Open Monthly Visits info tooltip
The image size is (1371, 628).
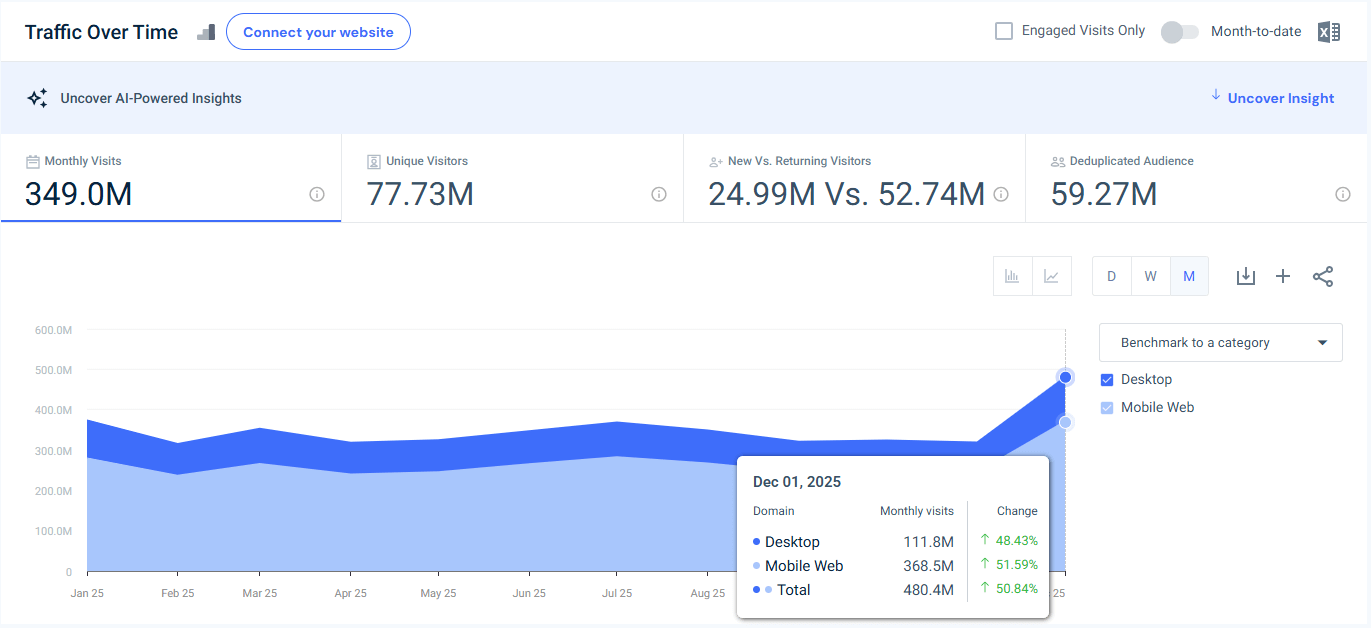pyautogui.click(x=317, y=195)
